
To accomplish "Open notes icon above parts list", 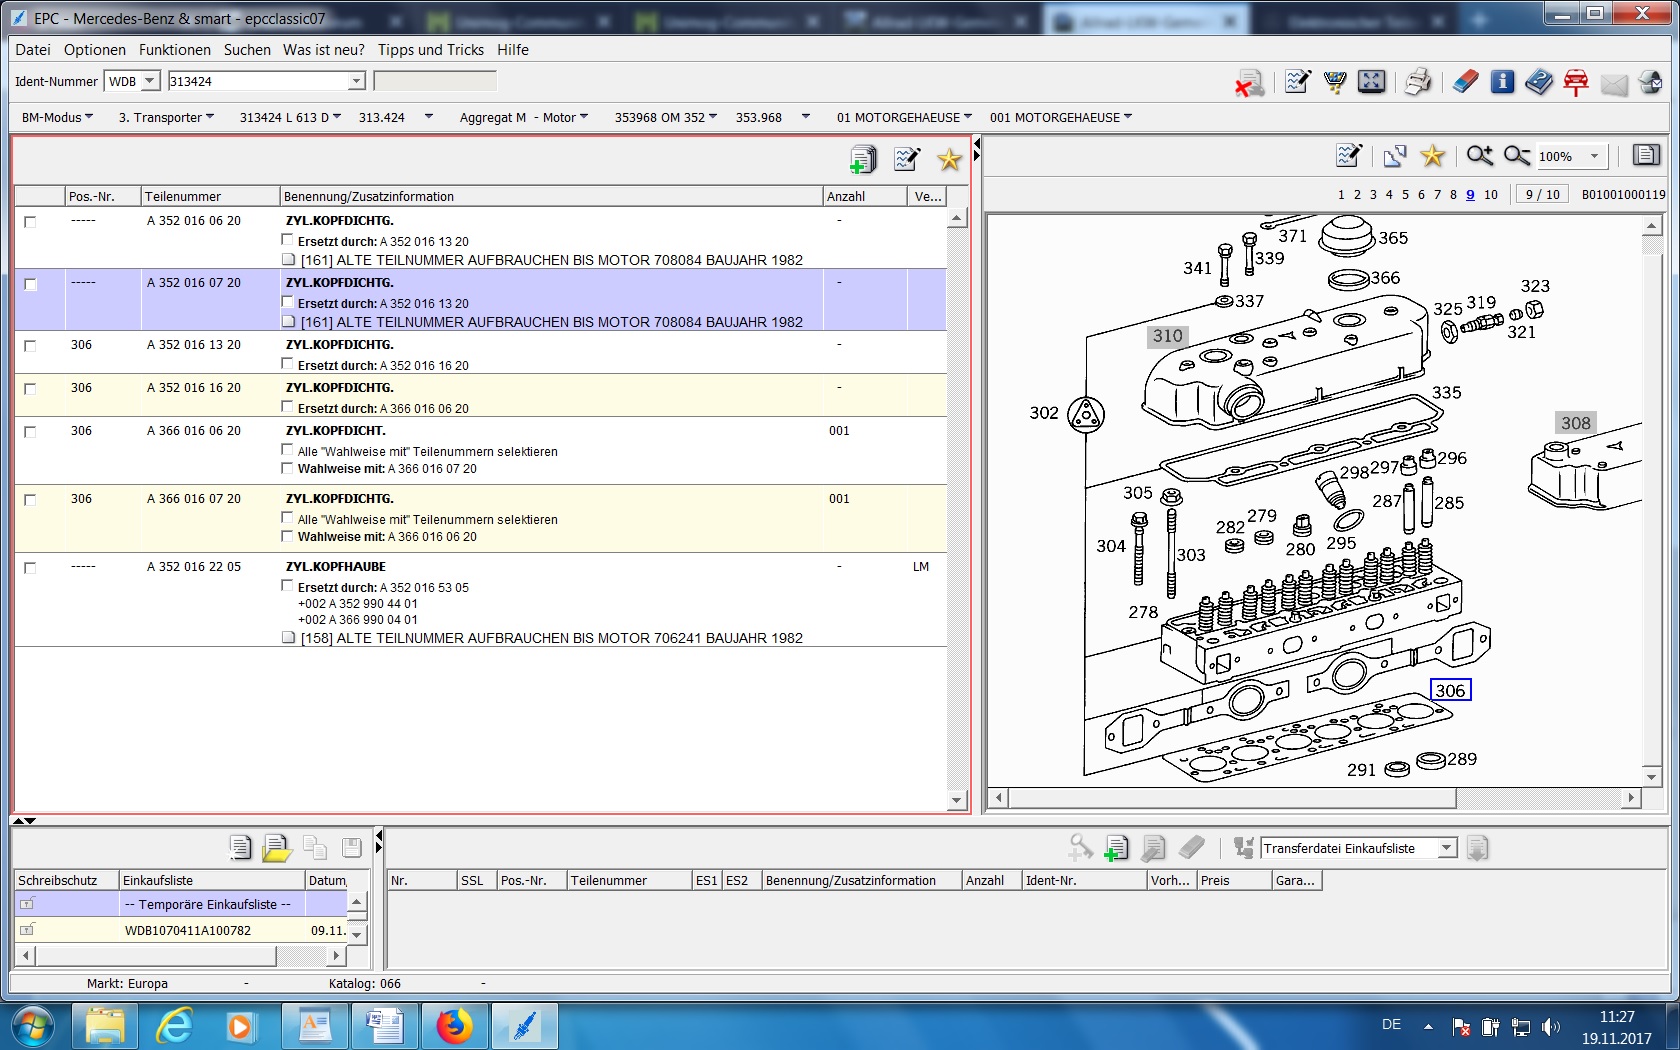I will click(x=907, y=158).
